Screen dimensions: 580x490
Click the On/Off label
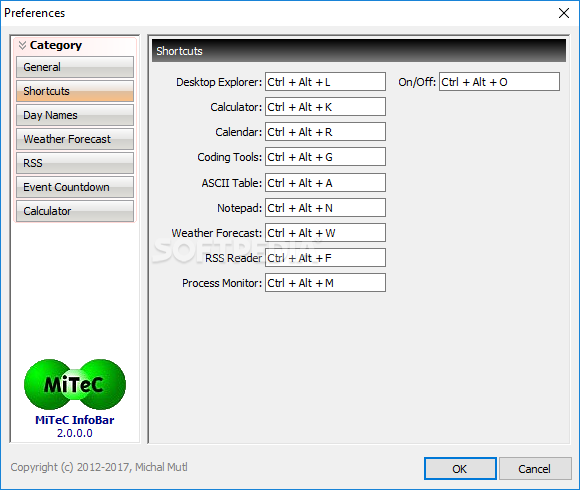point(417,82)
